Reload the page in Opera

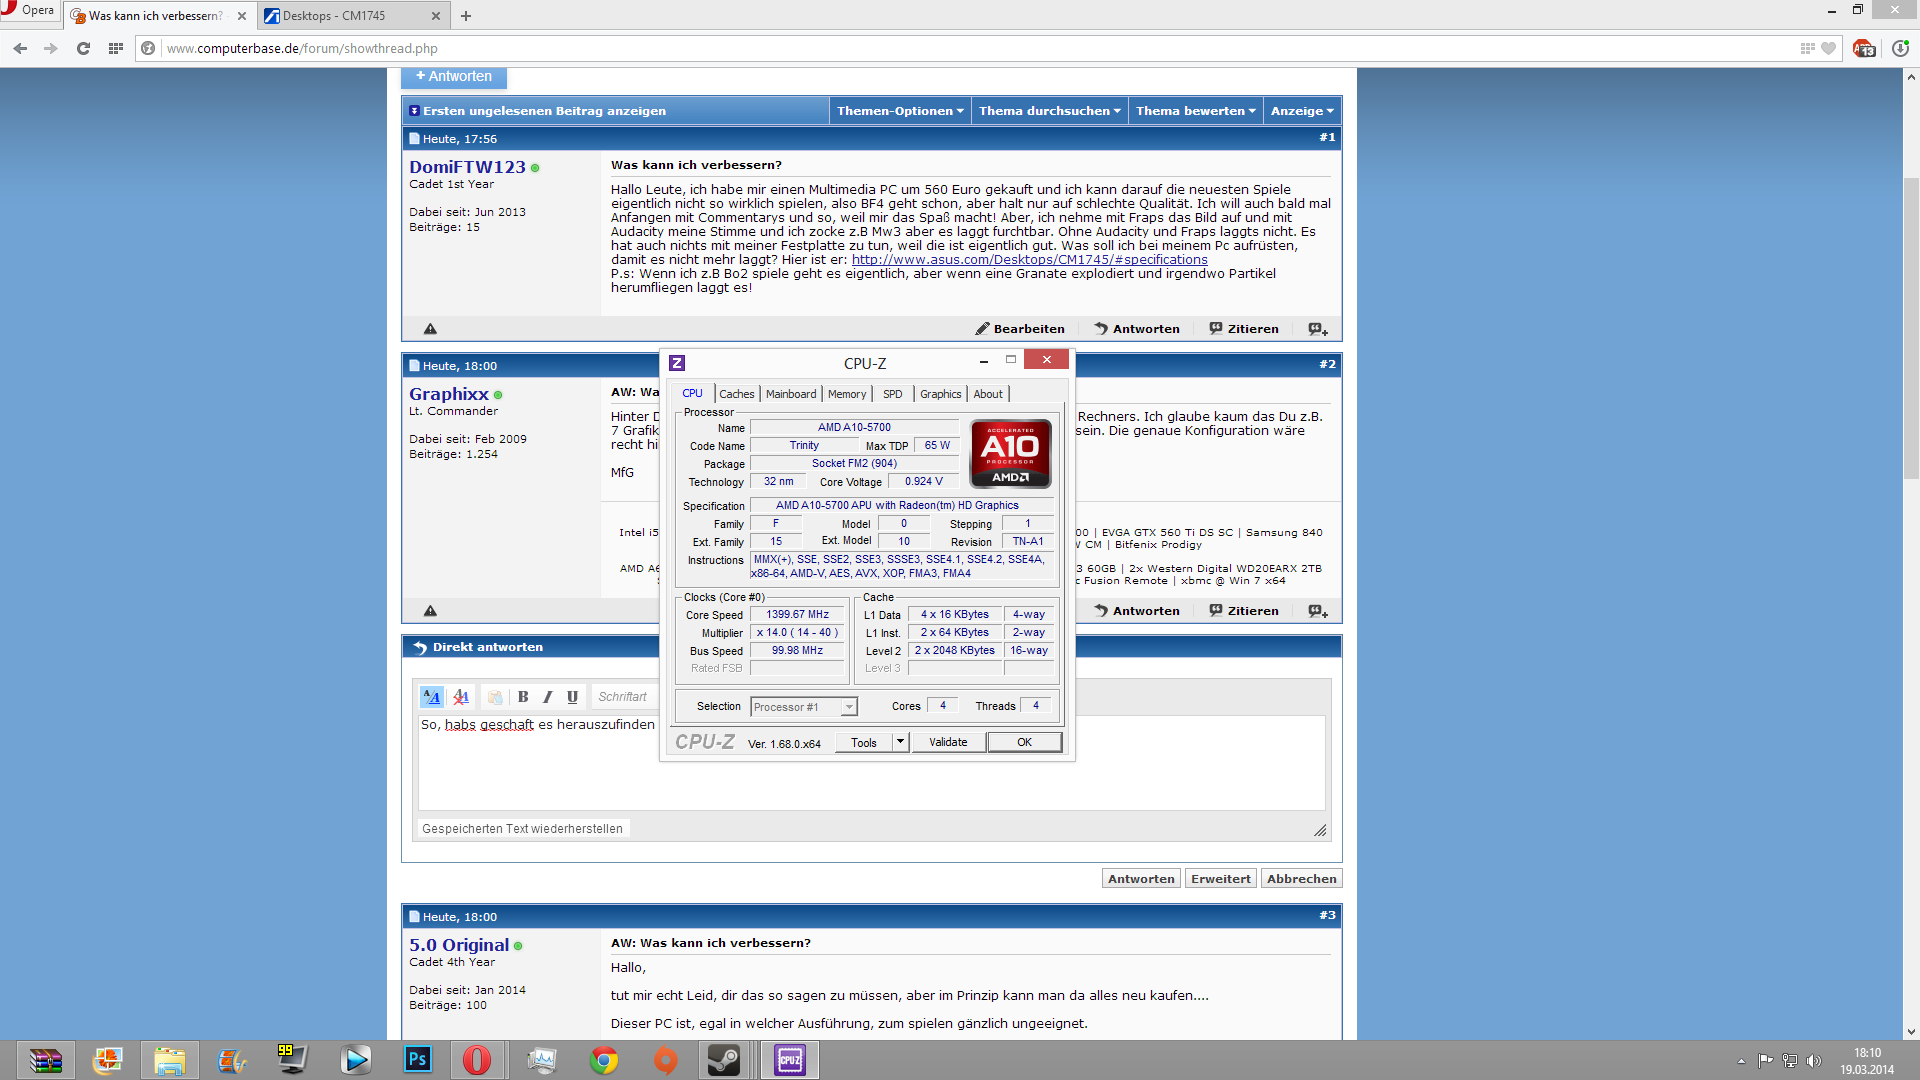[83, 48]
